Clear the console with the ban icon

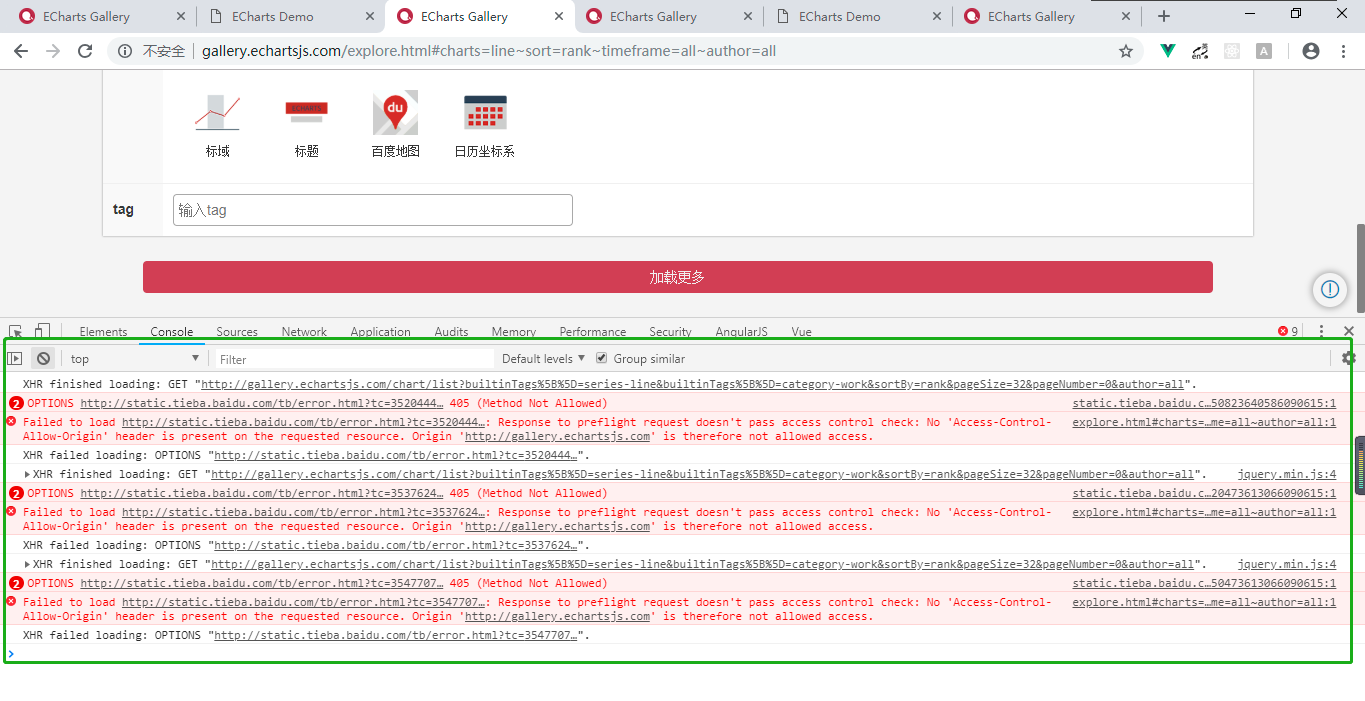point(43,358)
